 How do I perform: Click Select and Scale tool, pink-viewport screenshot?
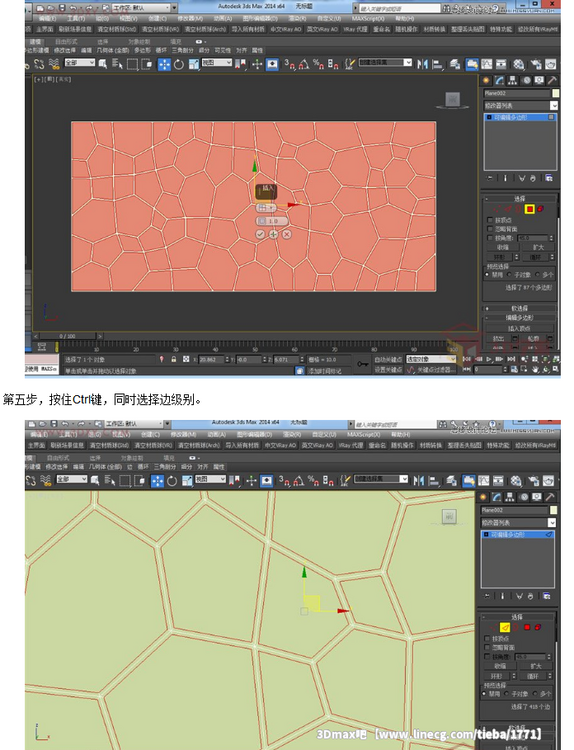194,65
